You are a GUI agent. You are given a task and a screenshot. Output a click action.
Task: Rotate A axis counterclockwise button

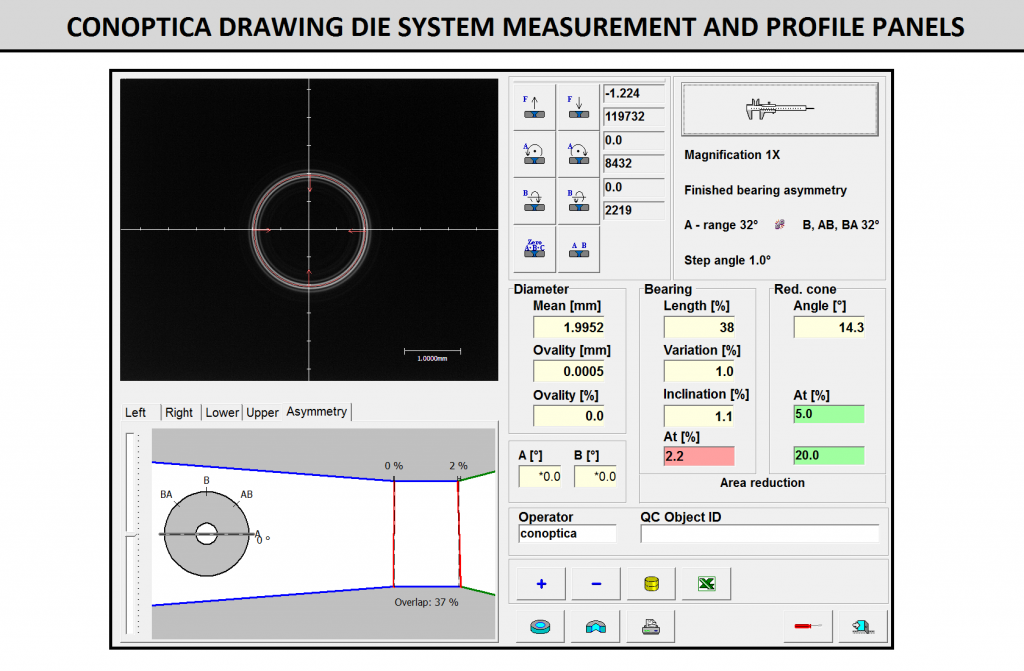534,153
